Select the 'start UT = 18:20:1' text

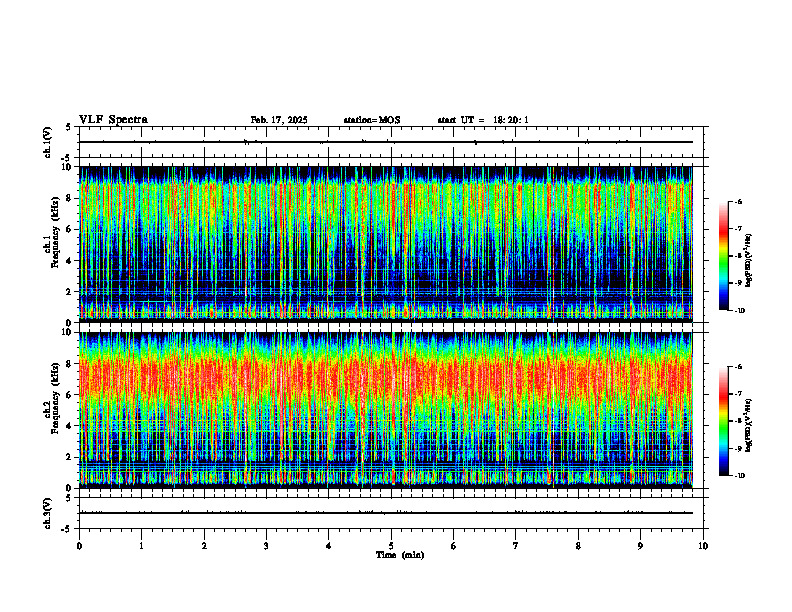coord(483,120)
